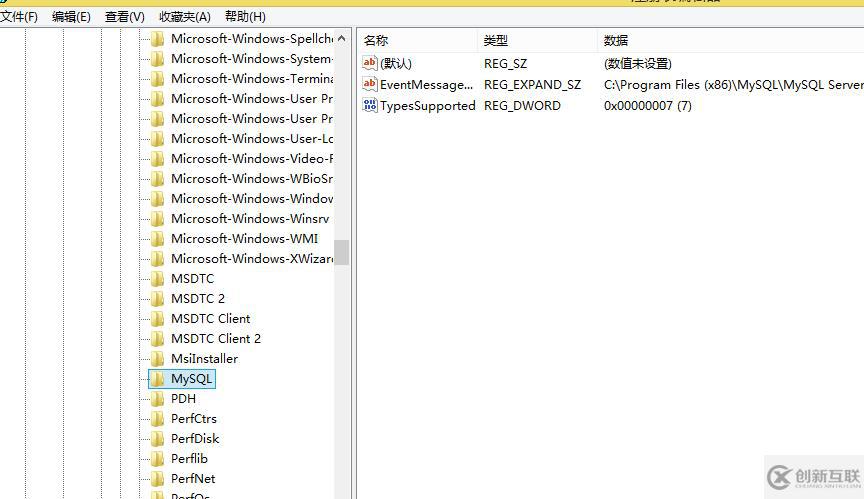This screenshot has height=499, width=864.
Task: Click the MySQL folder icon
Action: click(x=158, y=378)
